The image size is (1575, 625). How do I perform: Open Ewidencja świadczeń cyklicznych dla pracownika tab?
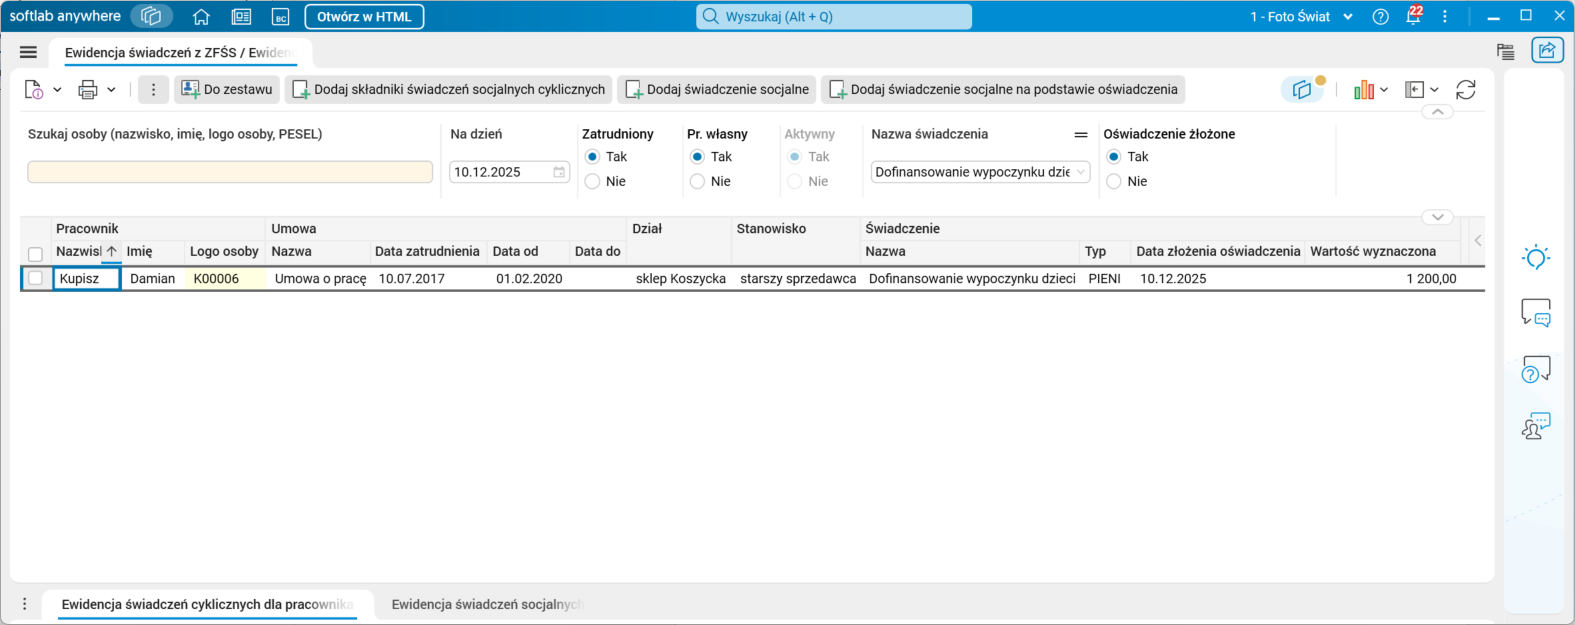(207, 604)
